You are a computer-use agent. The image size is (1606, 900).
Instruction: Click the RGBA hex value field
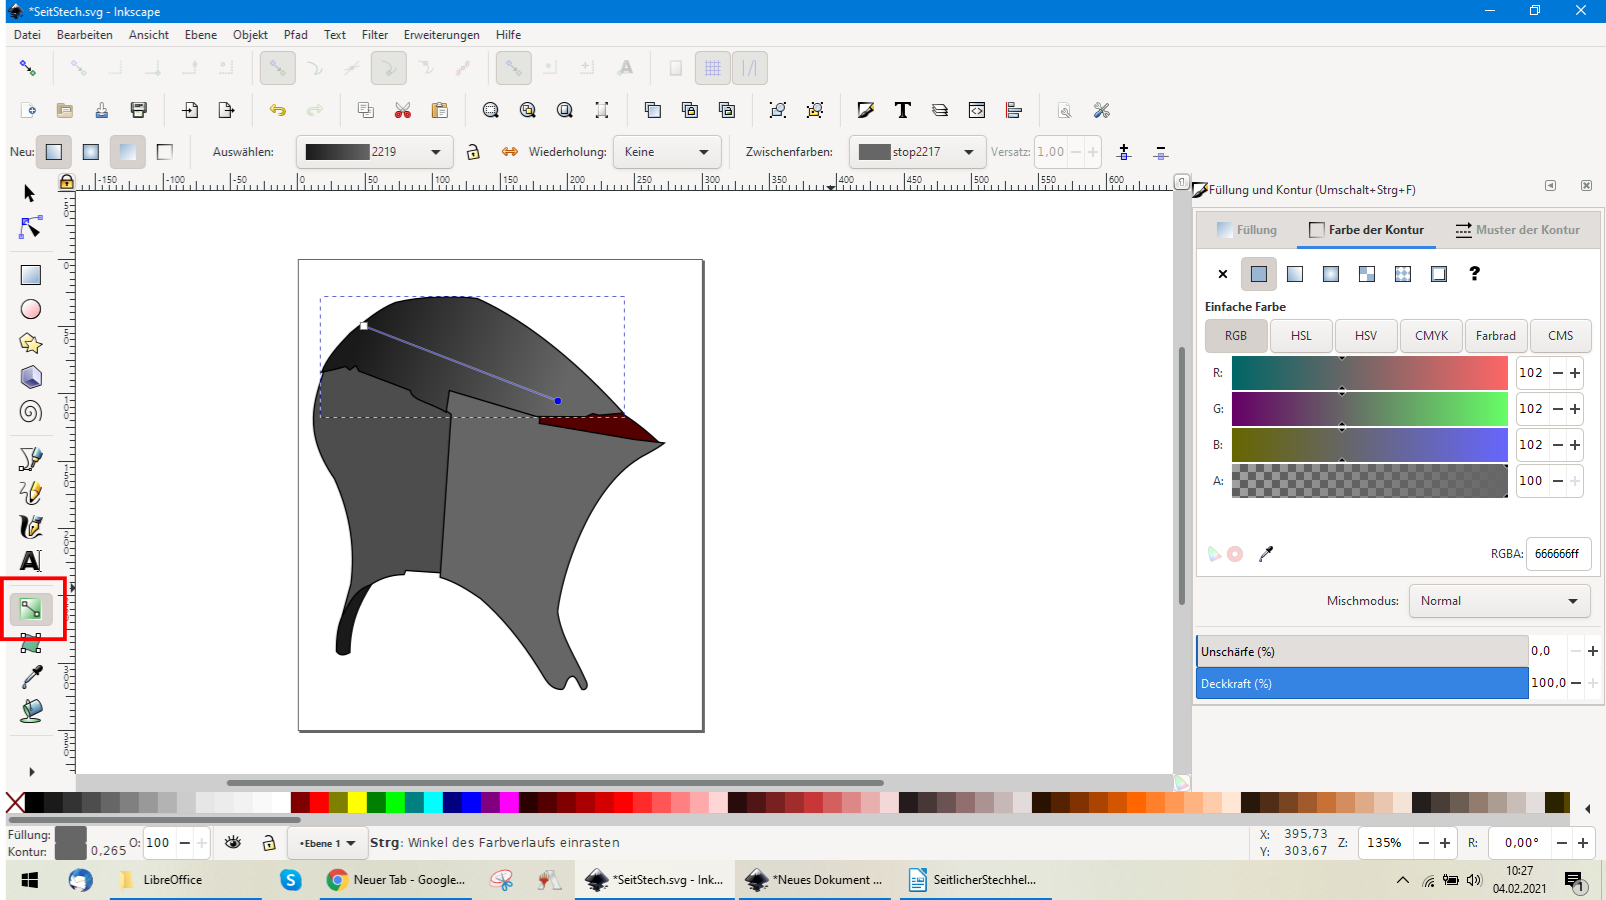[x=1557, y=554]
